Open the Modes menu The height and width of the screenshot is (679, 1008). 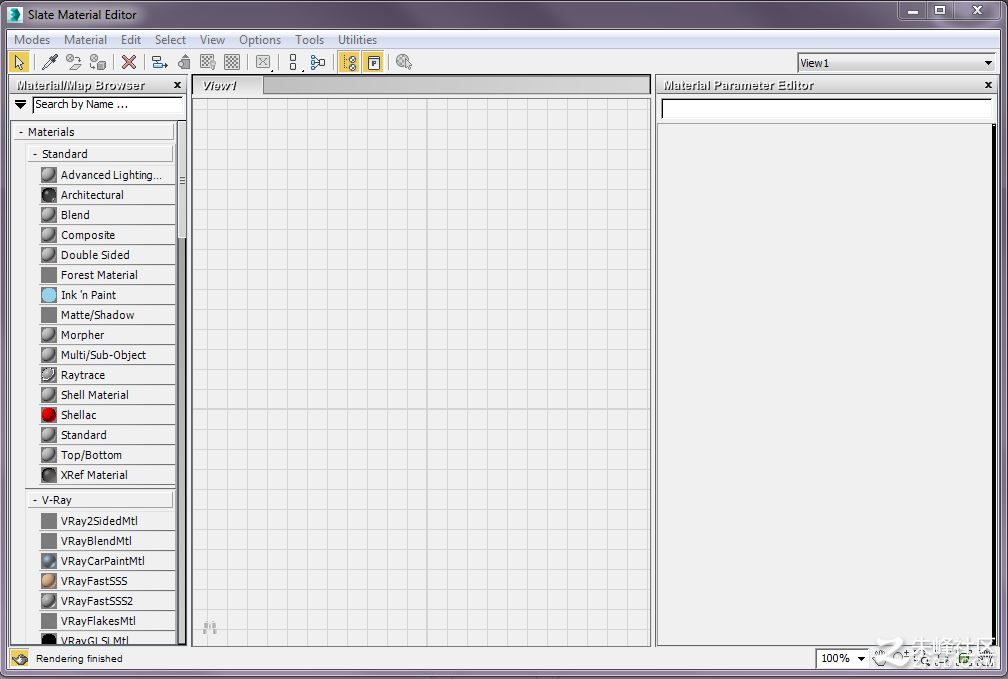click(x=32, y=40)
